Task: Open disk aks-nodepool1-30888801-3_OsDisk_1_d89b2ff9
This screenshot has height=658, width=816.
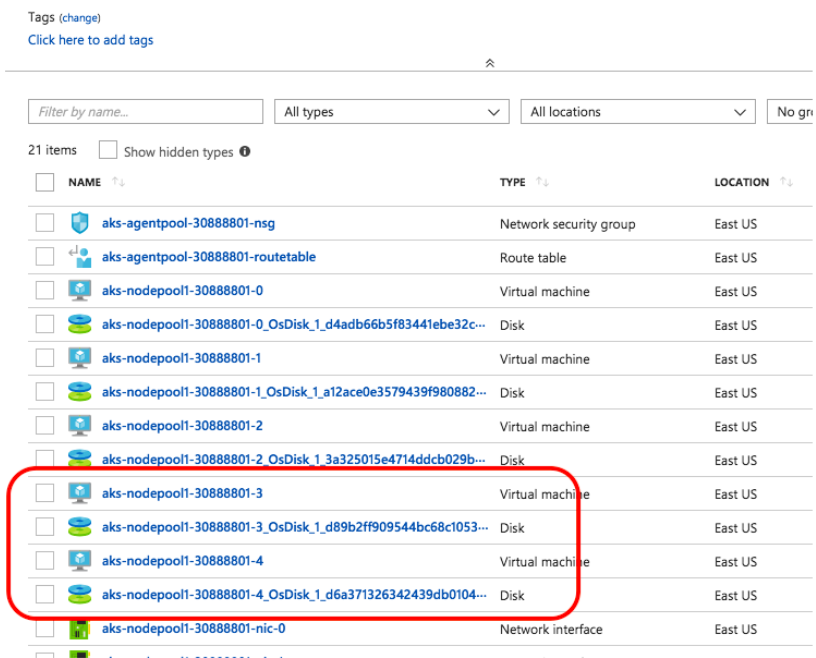Action: click(295, 527)
